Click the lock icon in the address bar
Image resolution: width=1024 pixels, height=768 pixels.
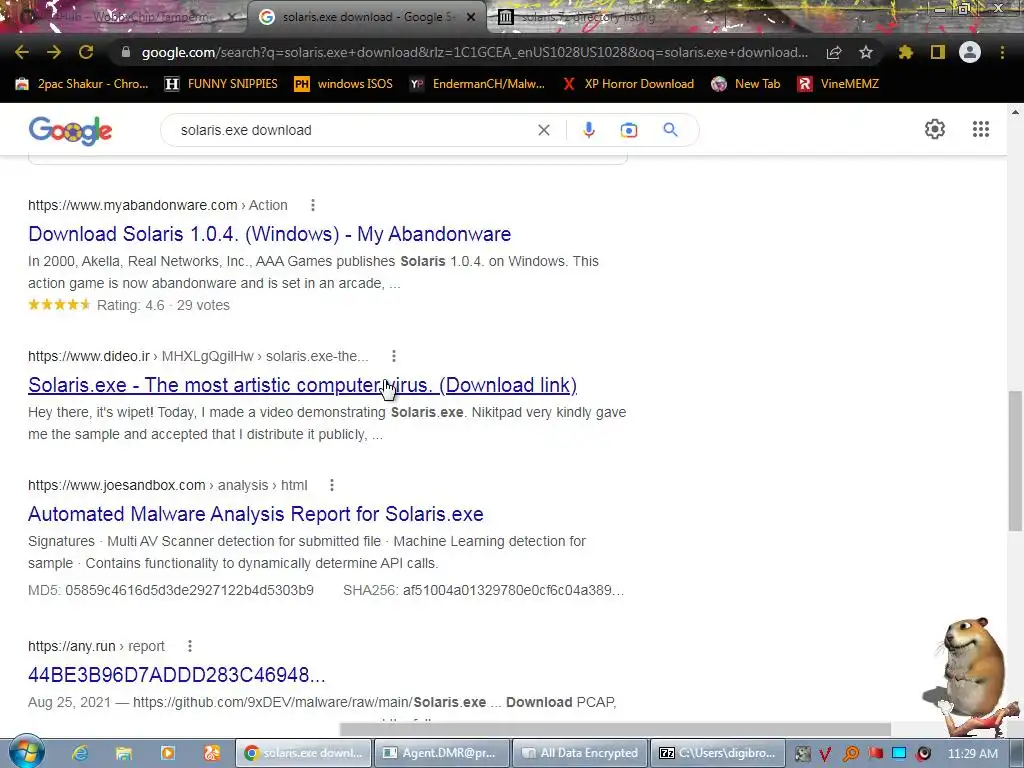coord(126,52)
